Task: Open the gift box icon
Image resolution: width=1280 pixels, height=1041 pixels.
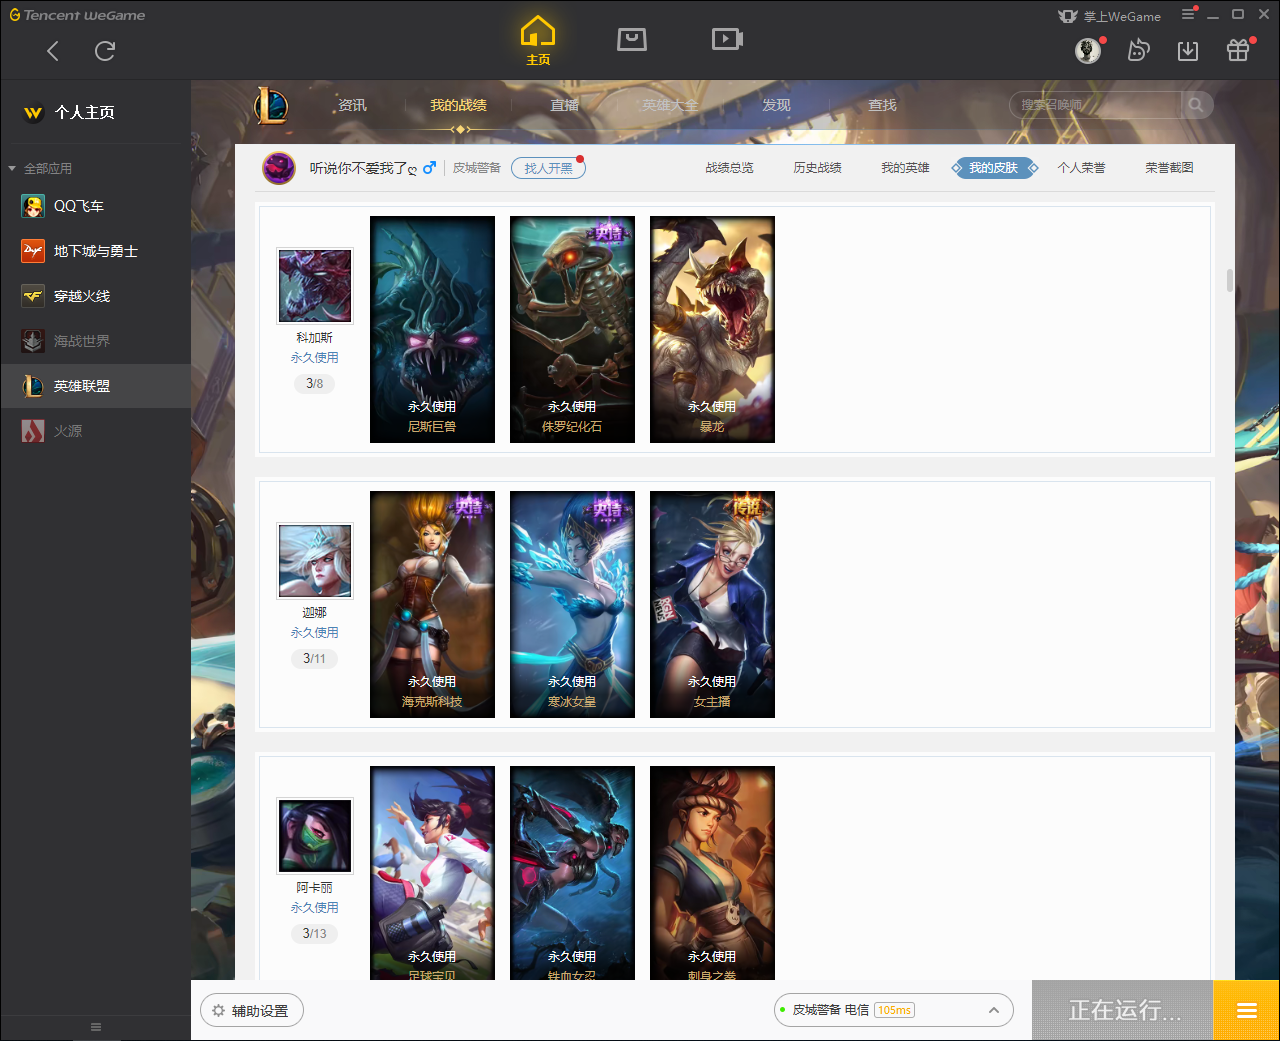Action: tap(1238, 50)
